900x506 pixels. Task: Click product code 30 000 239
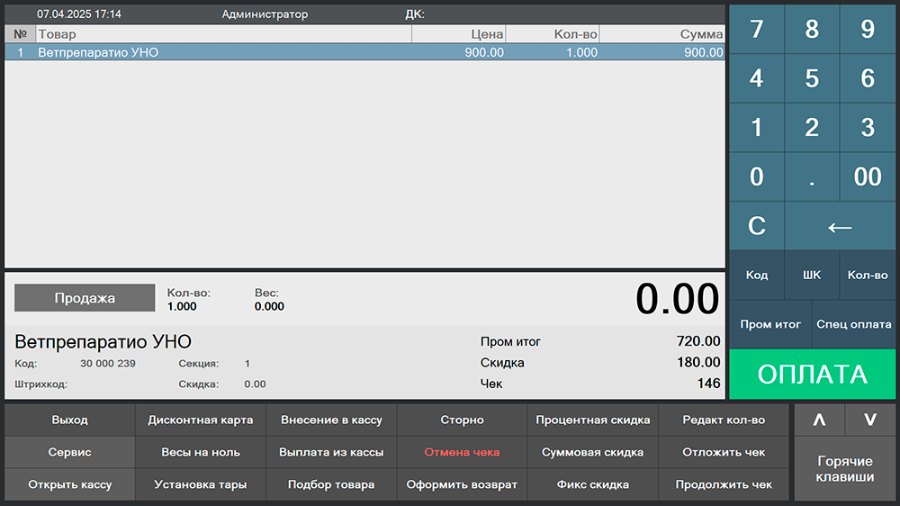click(108, 363)
